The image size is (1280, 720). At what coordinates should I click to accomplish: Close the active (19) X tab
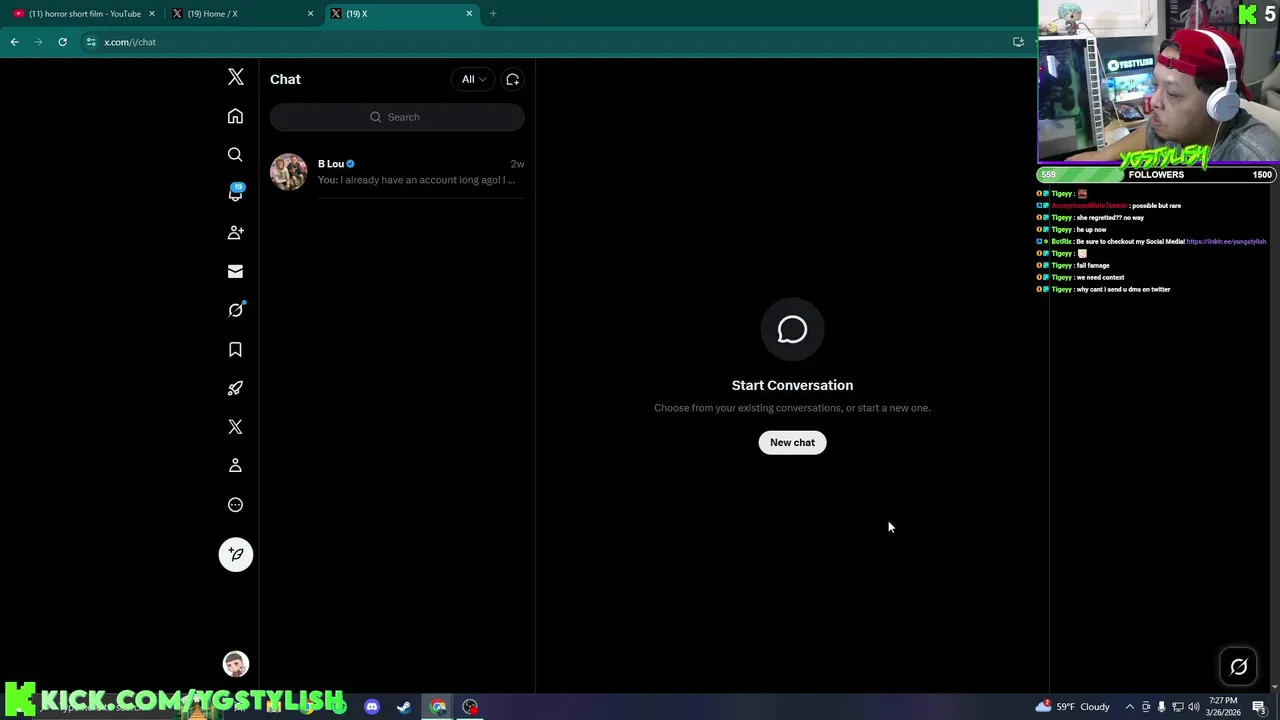469,14
